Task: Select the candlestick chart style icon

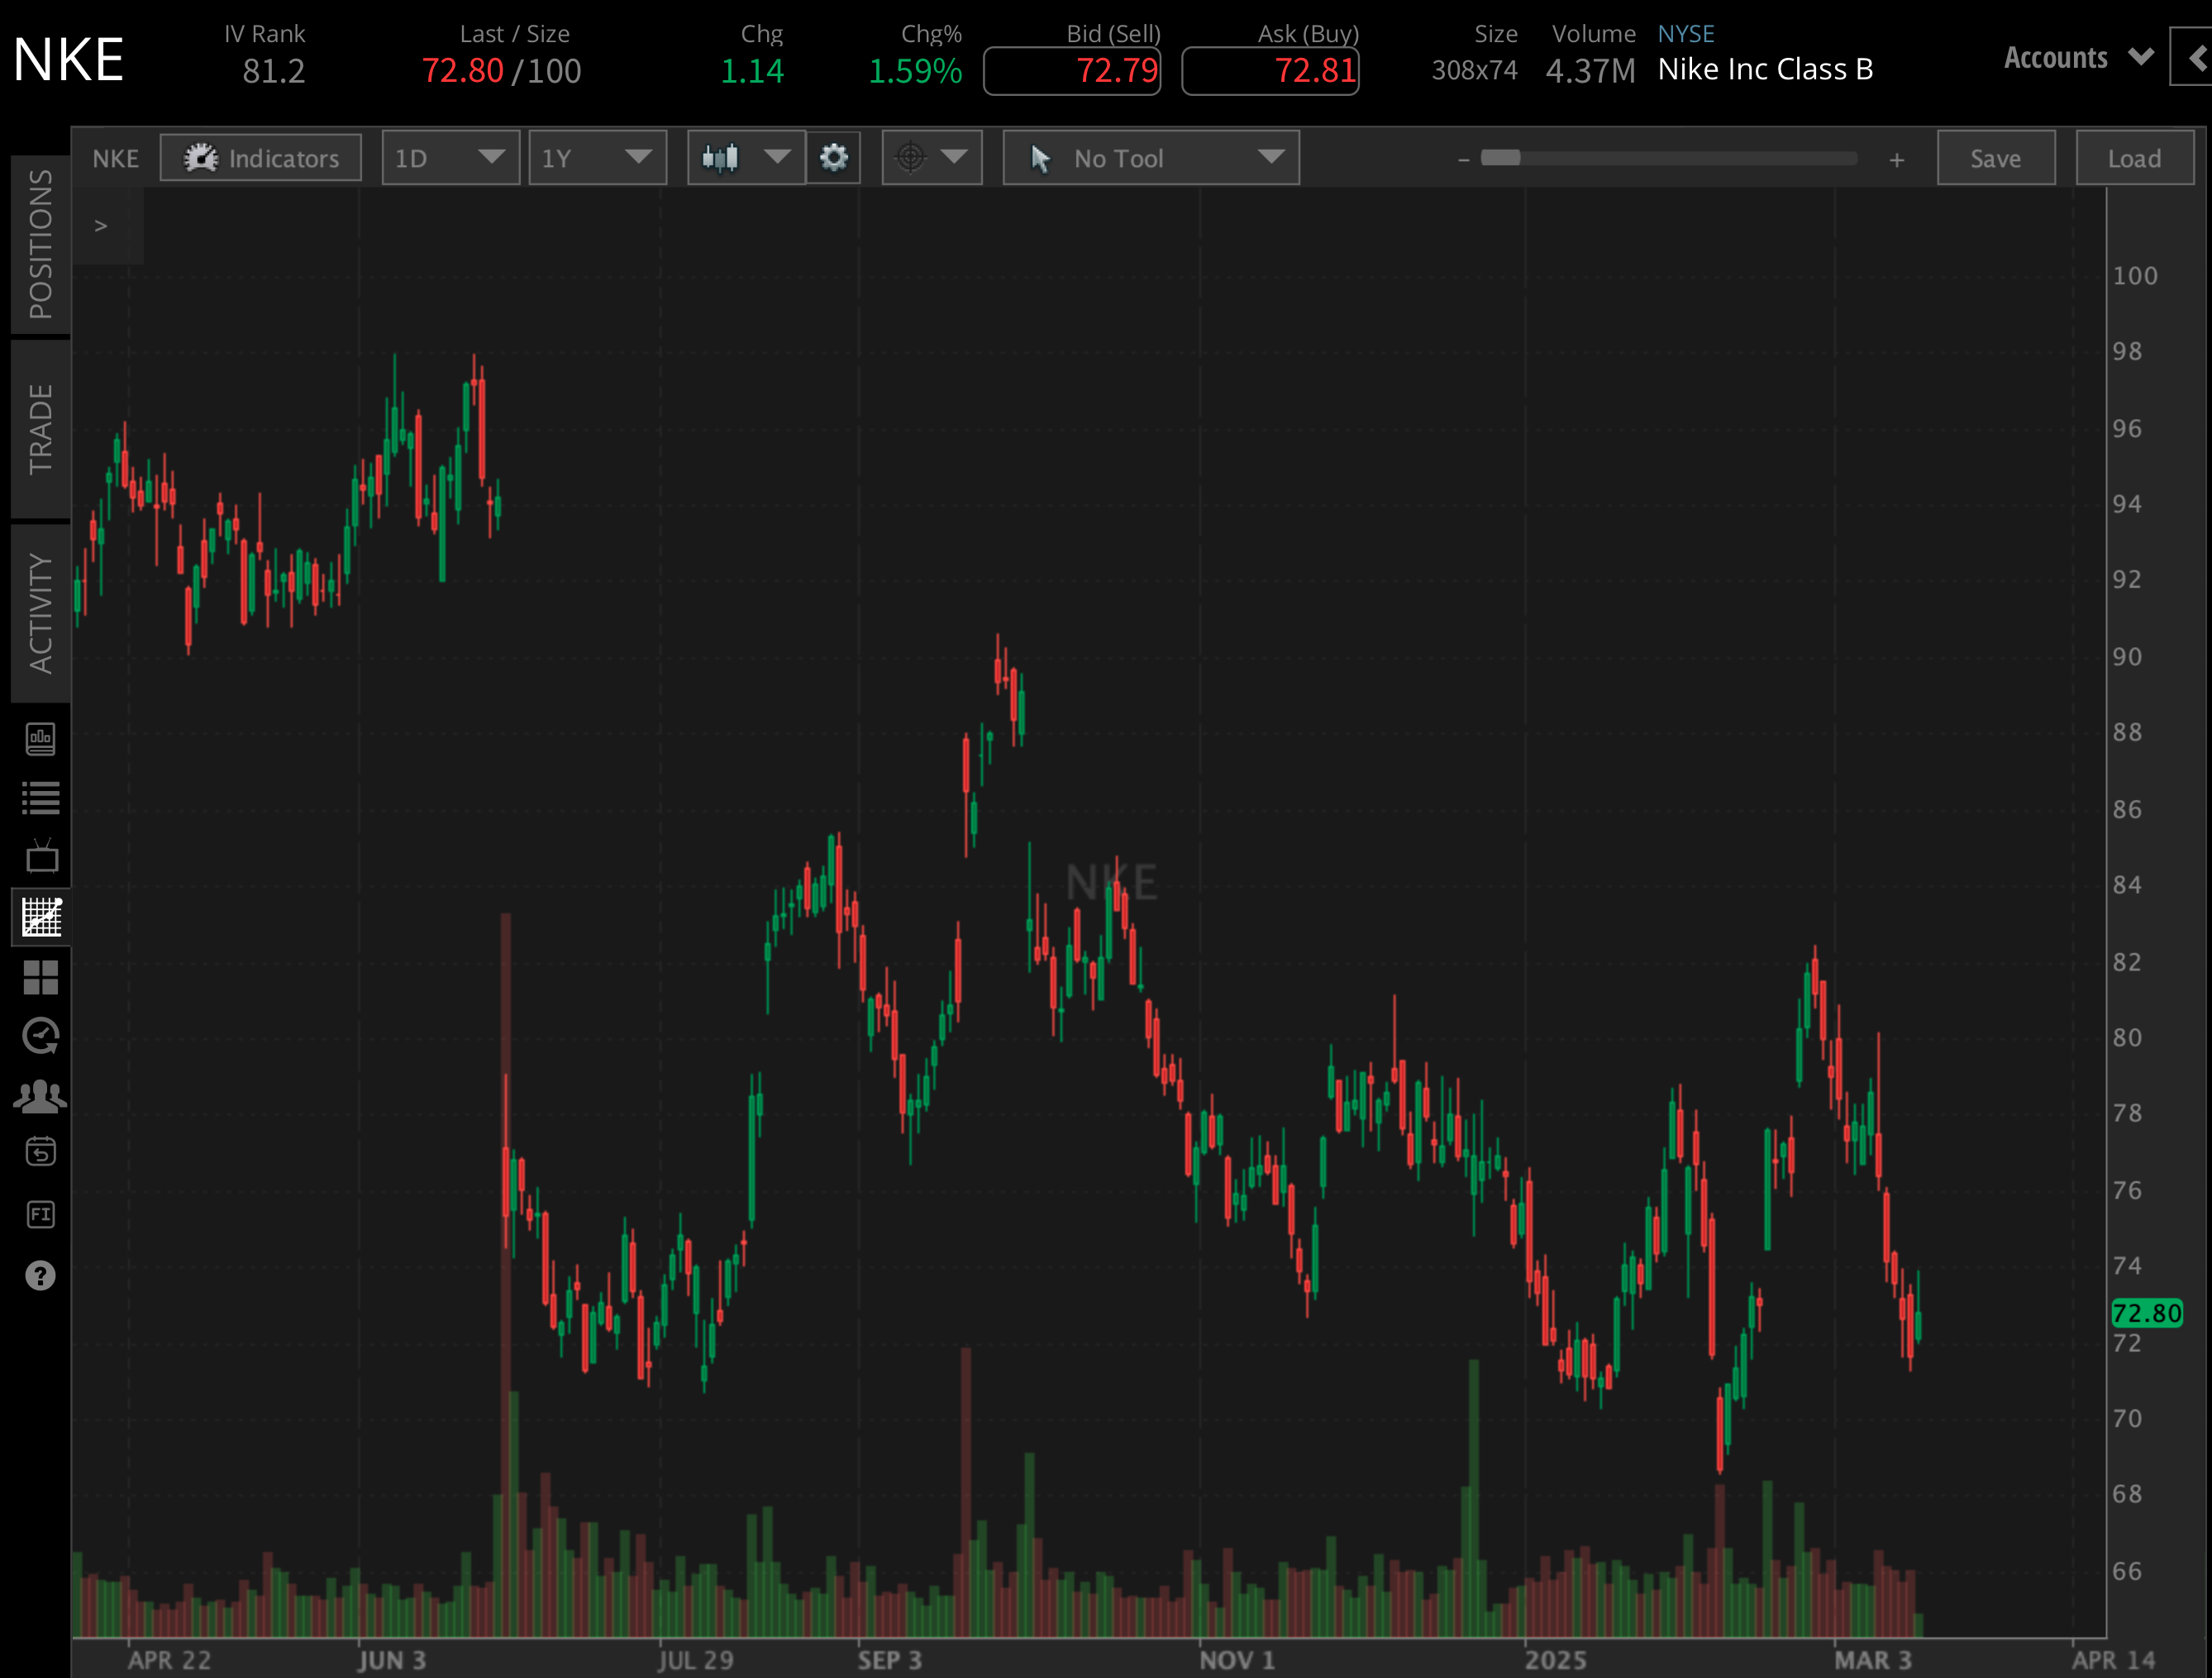Action: 722,157
